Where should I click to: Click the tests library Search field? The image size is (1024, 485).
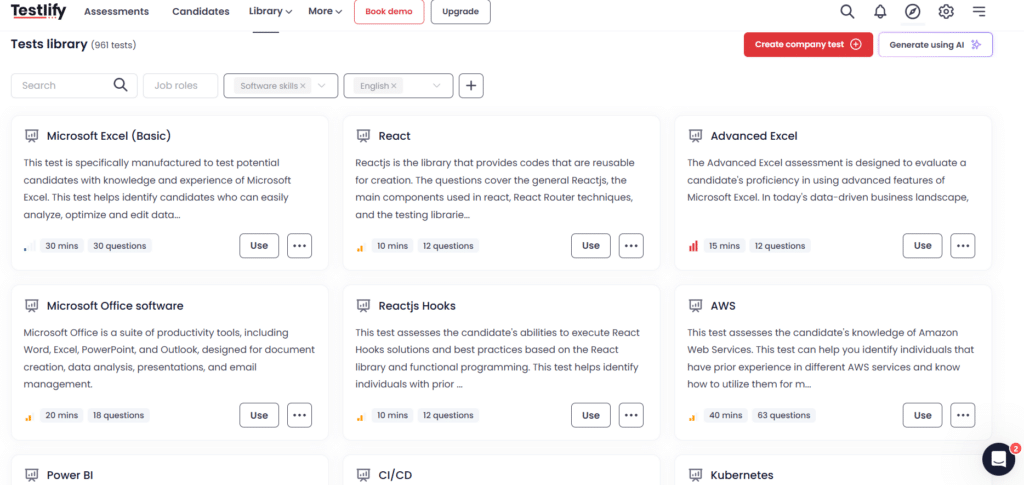click(74, 86)
